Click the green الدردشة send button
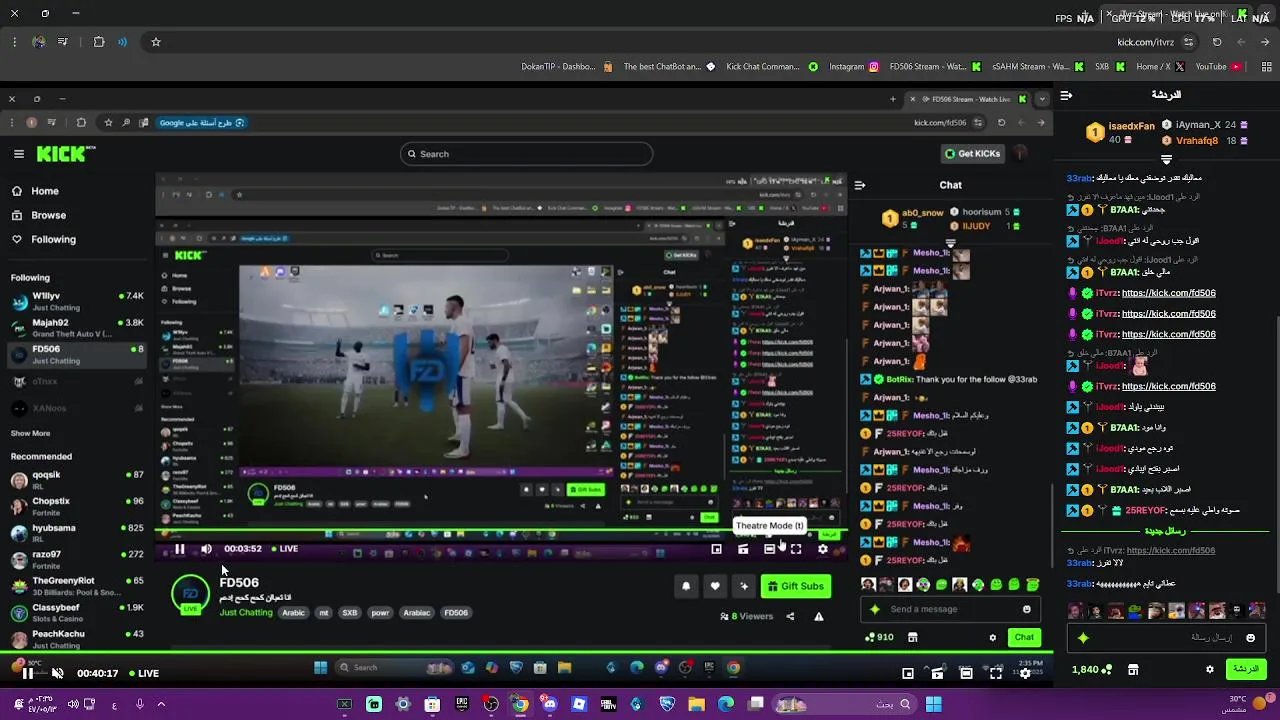This screenshot has height=720, width=1280. (x=1246, y=669)
